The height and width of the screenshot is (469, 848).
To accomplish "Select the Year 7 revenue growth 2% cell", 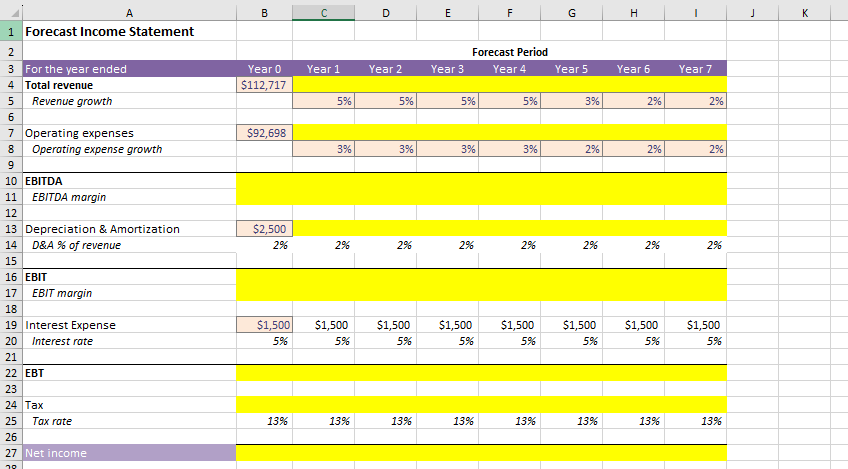I will [x=695, y=101].
